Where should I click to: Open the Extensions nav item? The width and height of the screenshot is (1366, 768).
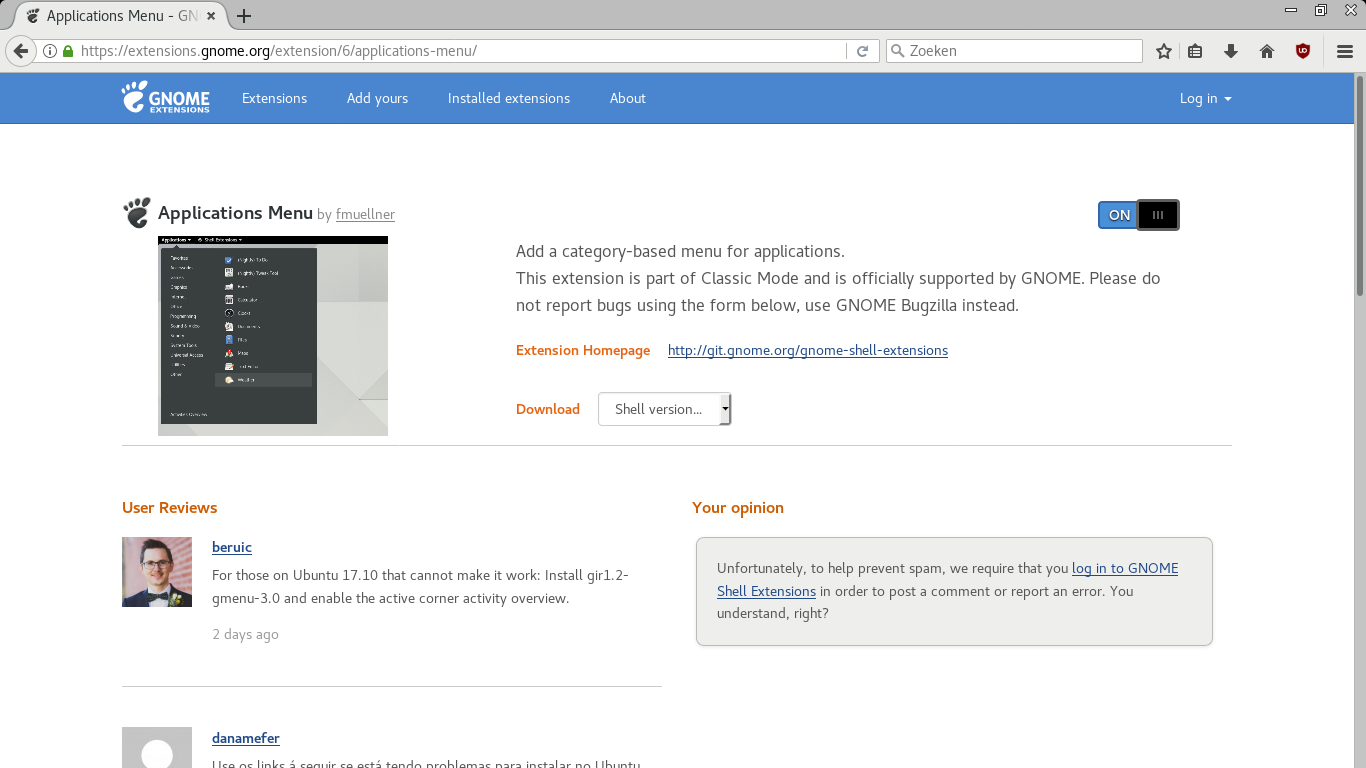[x=274, y=98]
